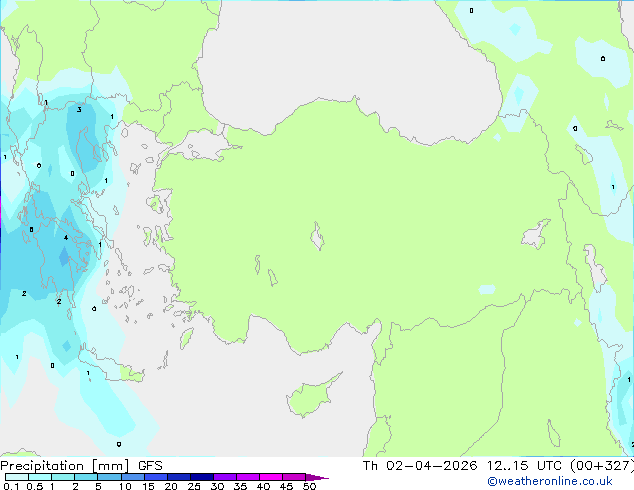Click the Cyprus island on the map

313,395
